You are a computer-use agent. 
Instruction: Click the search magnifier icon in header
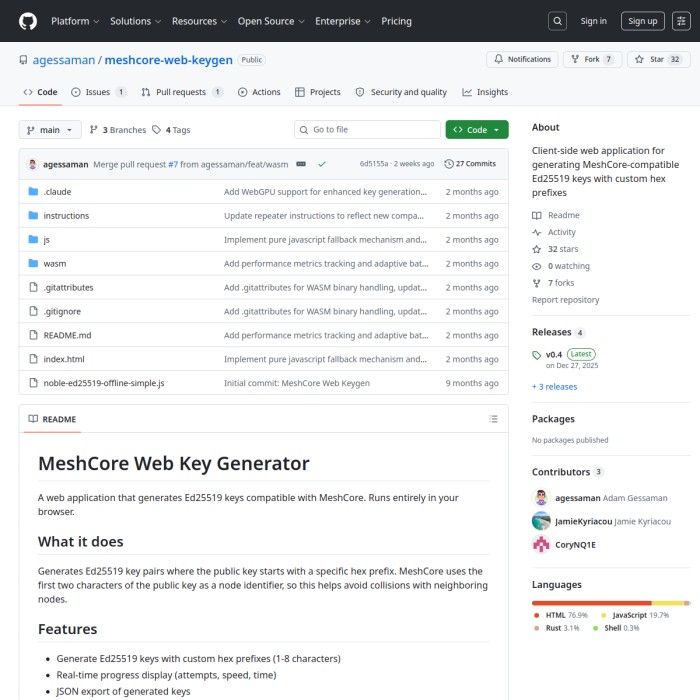tap(557, 21)
